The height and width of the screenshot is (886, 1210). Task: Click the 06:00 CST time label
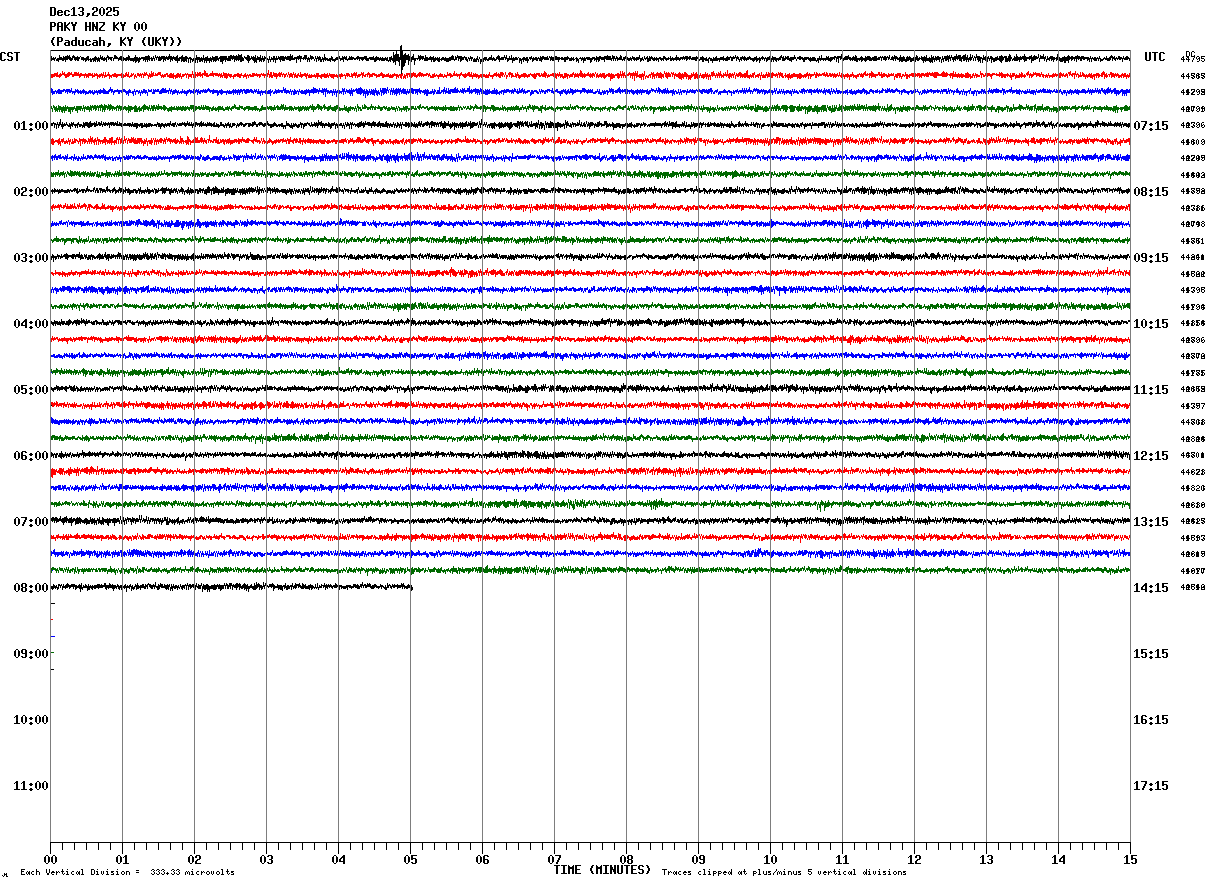pyautogui.click(x=30, y=456)
